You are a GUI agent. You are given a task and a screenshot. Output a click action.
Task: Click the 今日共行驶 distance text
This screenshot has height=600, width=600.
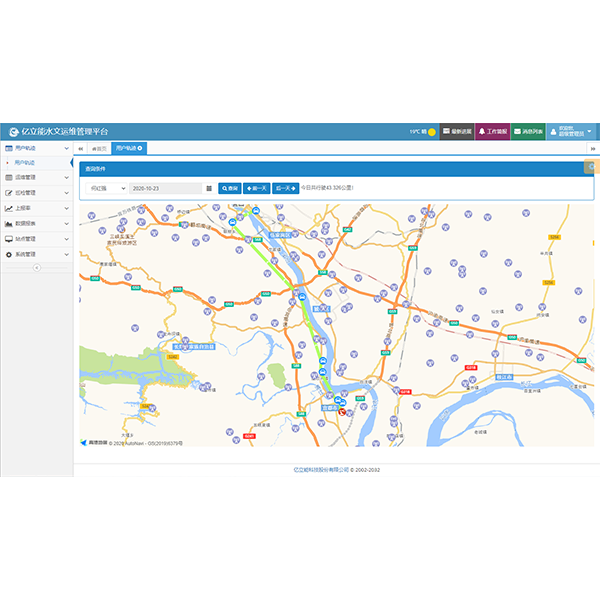pyautogui.click(x=327, y=188)
